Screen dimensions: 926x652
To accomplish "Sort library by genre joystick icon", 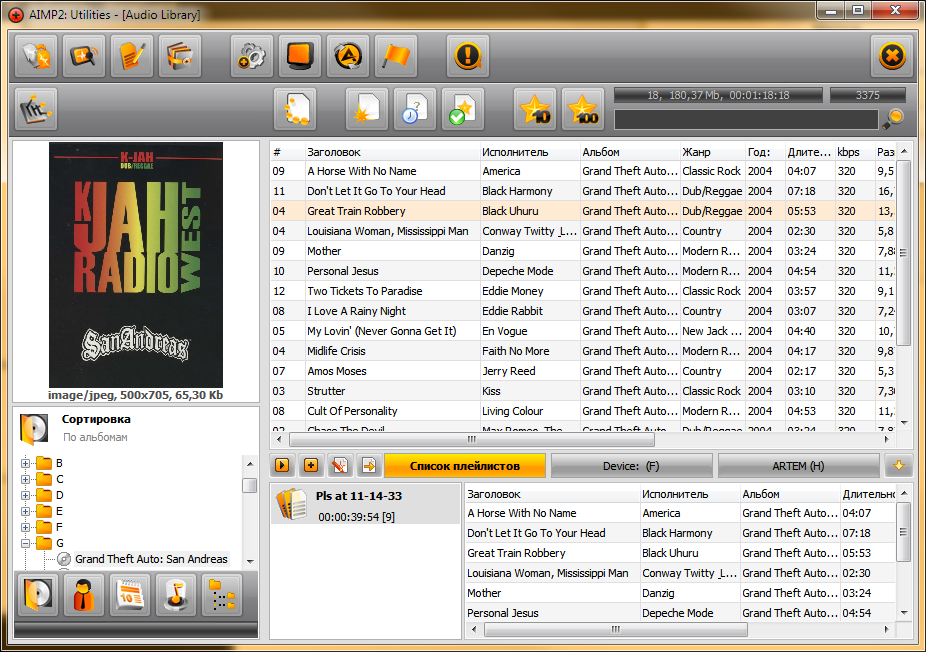I will (x=175, y=594).
